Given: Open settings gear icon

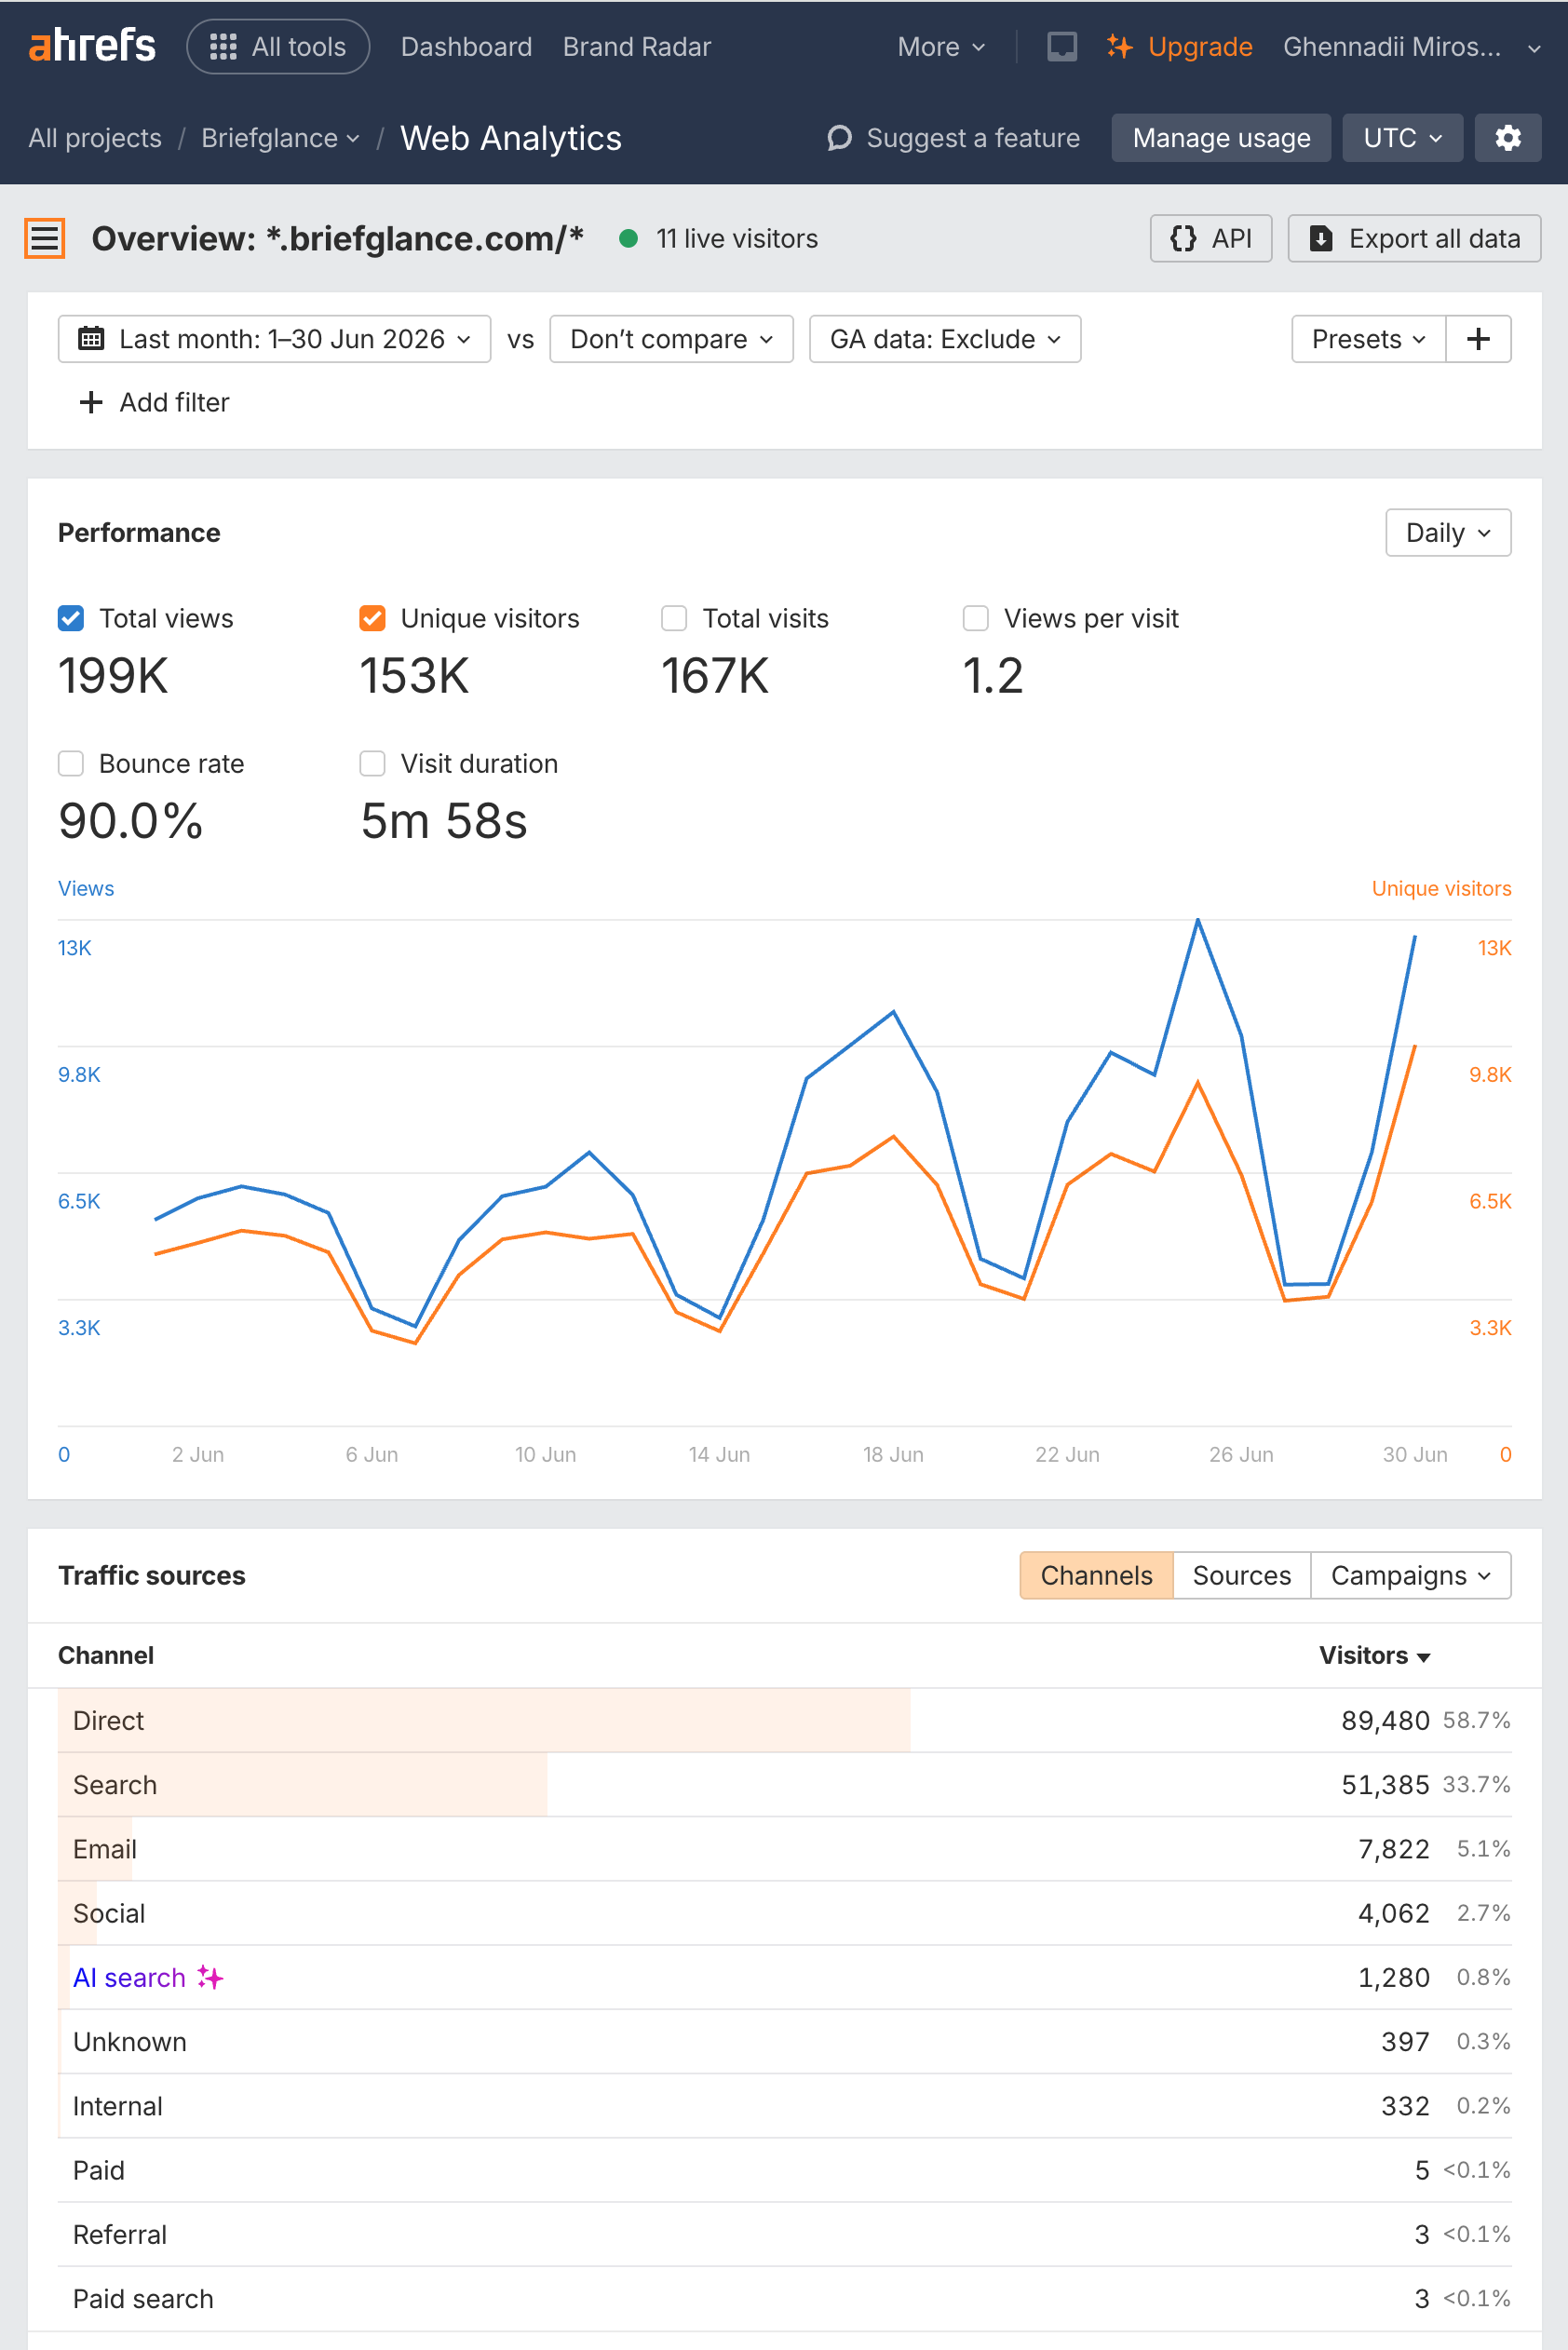Looking at the screenshot, I should pyautogui.click(x=1507, y=137).
